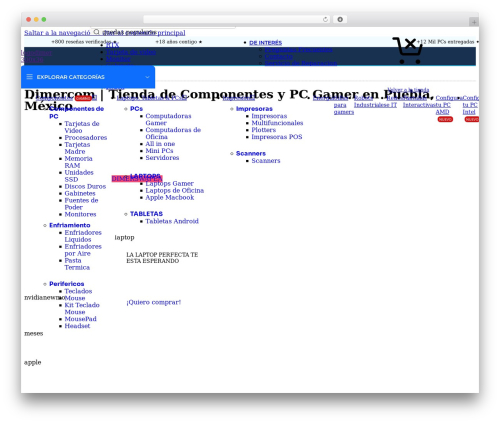500x423 pixels.
Task: Open the Monitor link in top list
Action: [x=118, y=59]
